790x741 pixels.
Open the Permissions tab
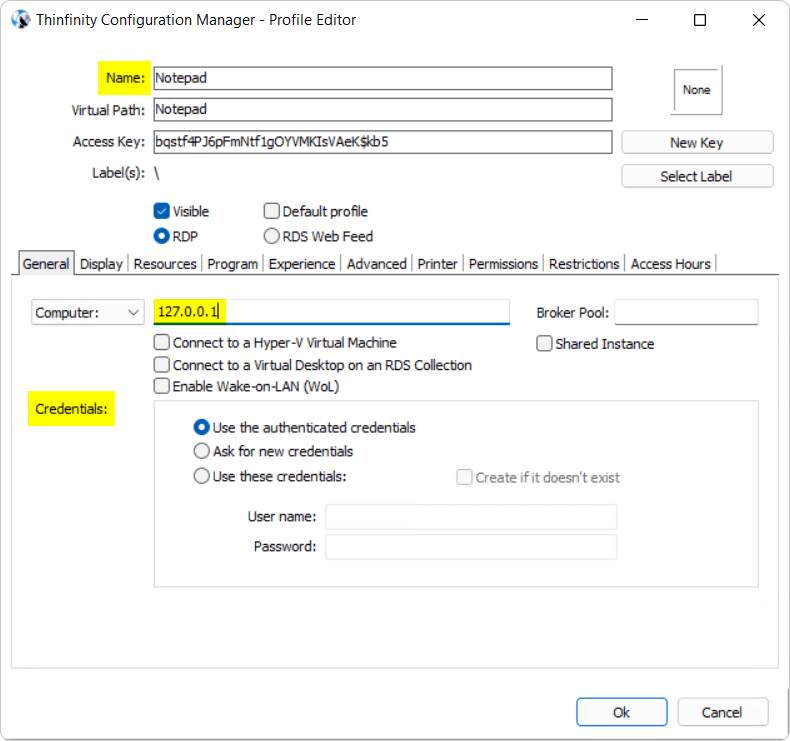point(503,263)
